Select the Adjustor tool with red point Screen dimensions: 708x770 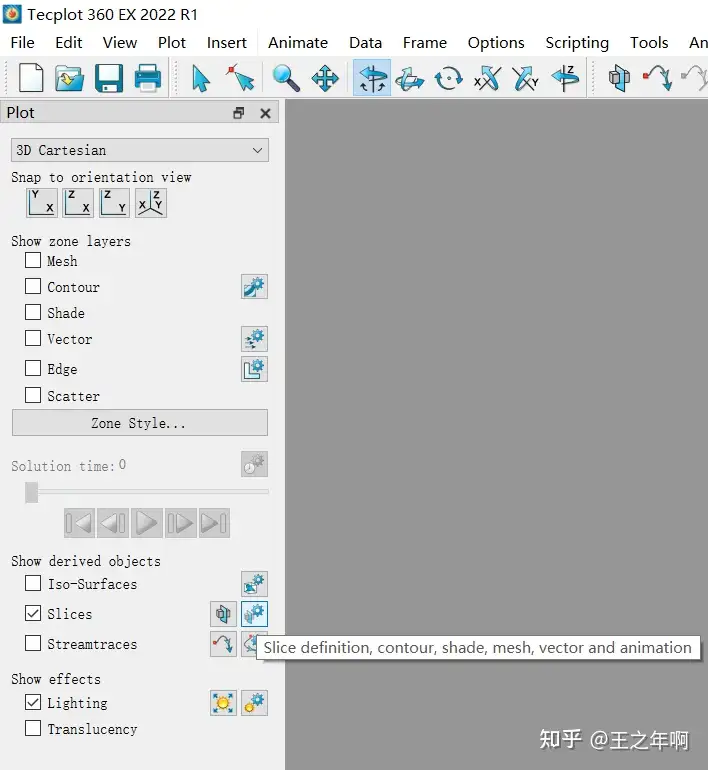click(x=240, y=78)
